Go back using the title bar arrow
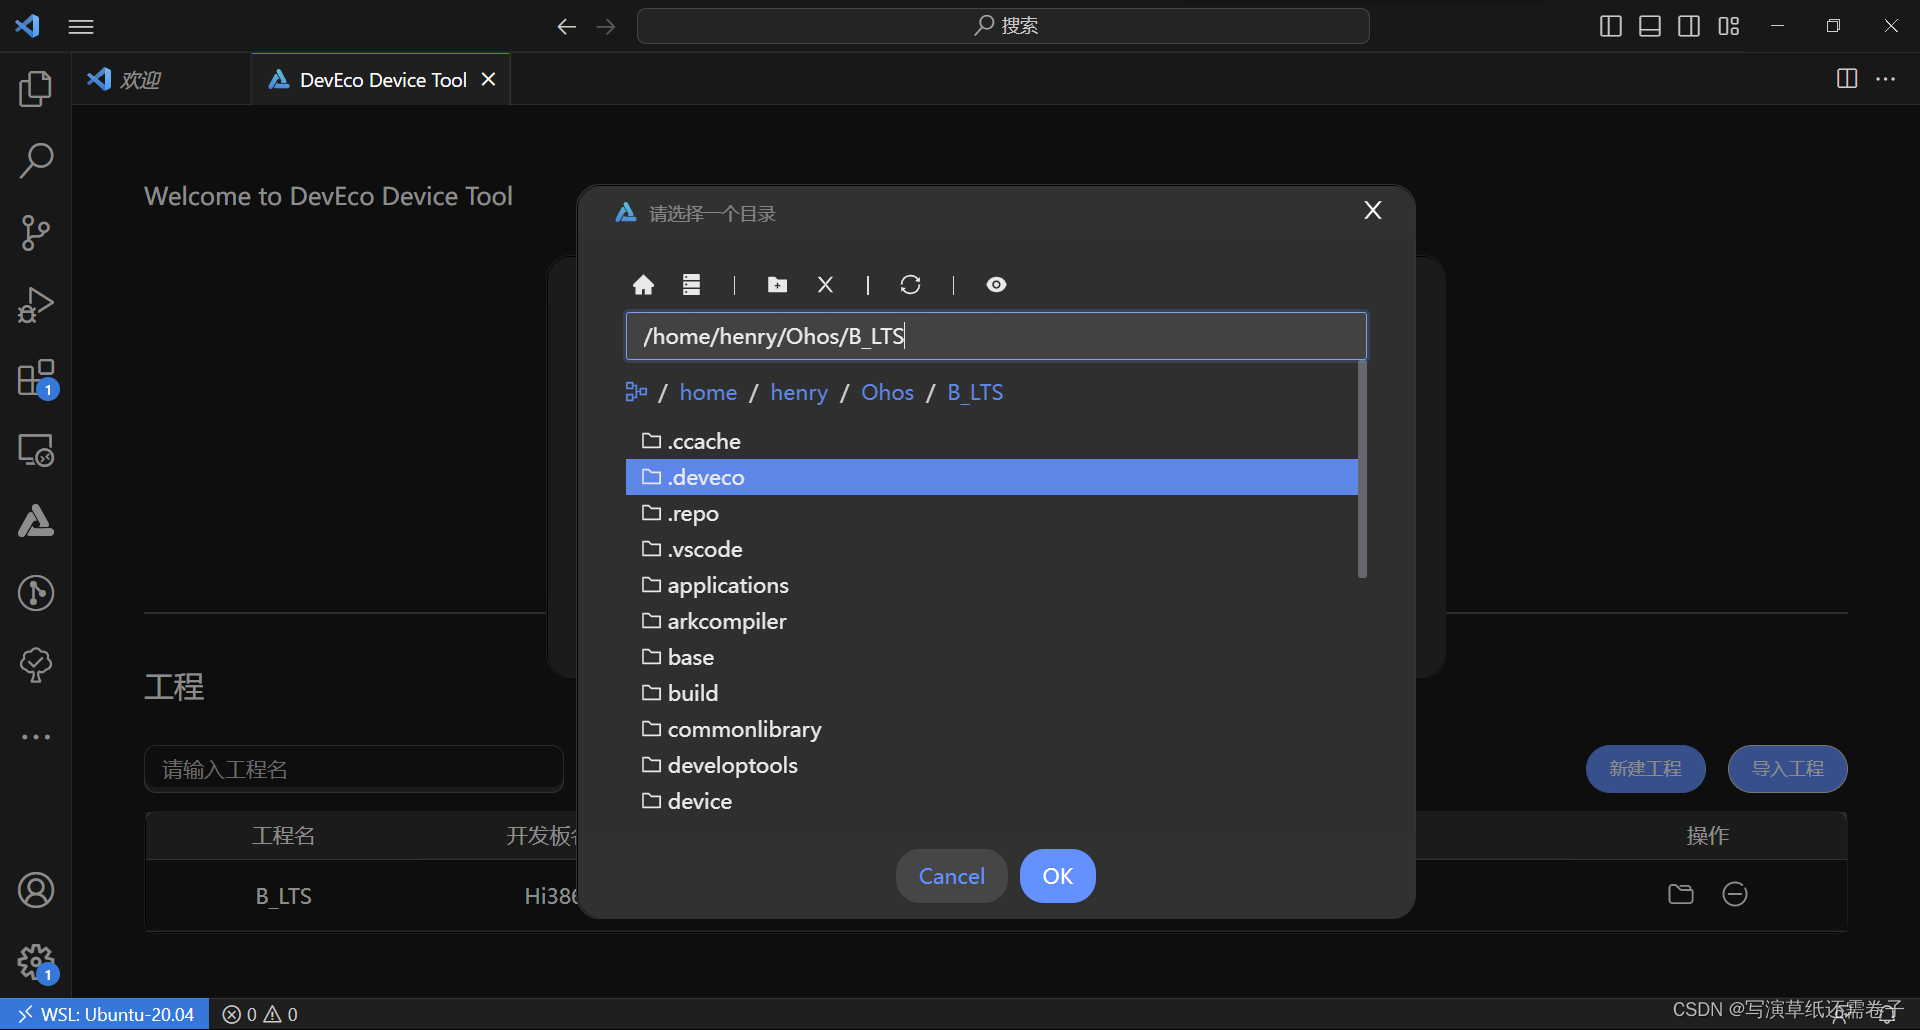The height and width of the screenshot is (1030, 1920). (x=567, y=27)
